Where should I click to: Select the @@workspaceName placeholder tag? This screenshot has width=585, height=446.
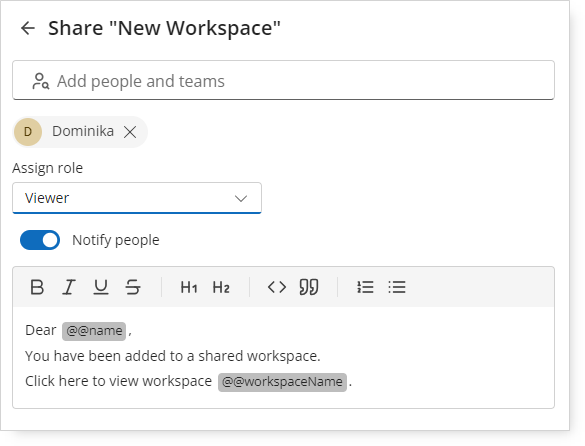click(x=282, y=382)
